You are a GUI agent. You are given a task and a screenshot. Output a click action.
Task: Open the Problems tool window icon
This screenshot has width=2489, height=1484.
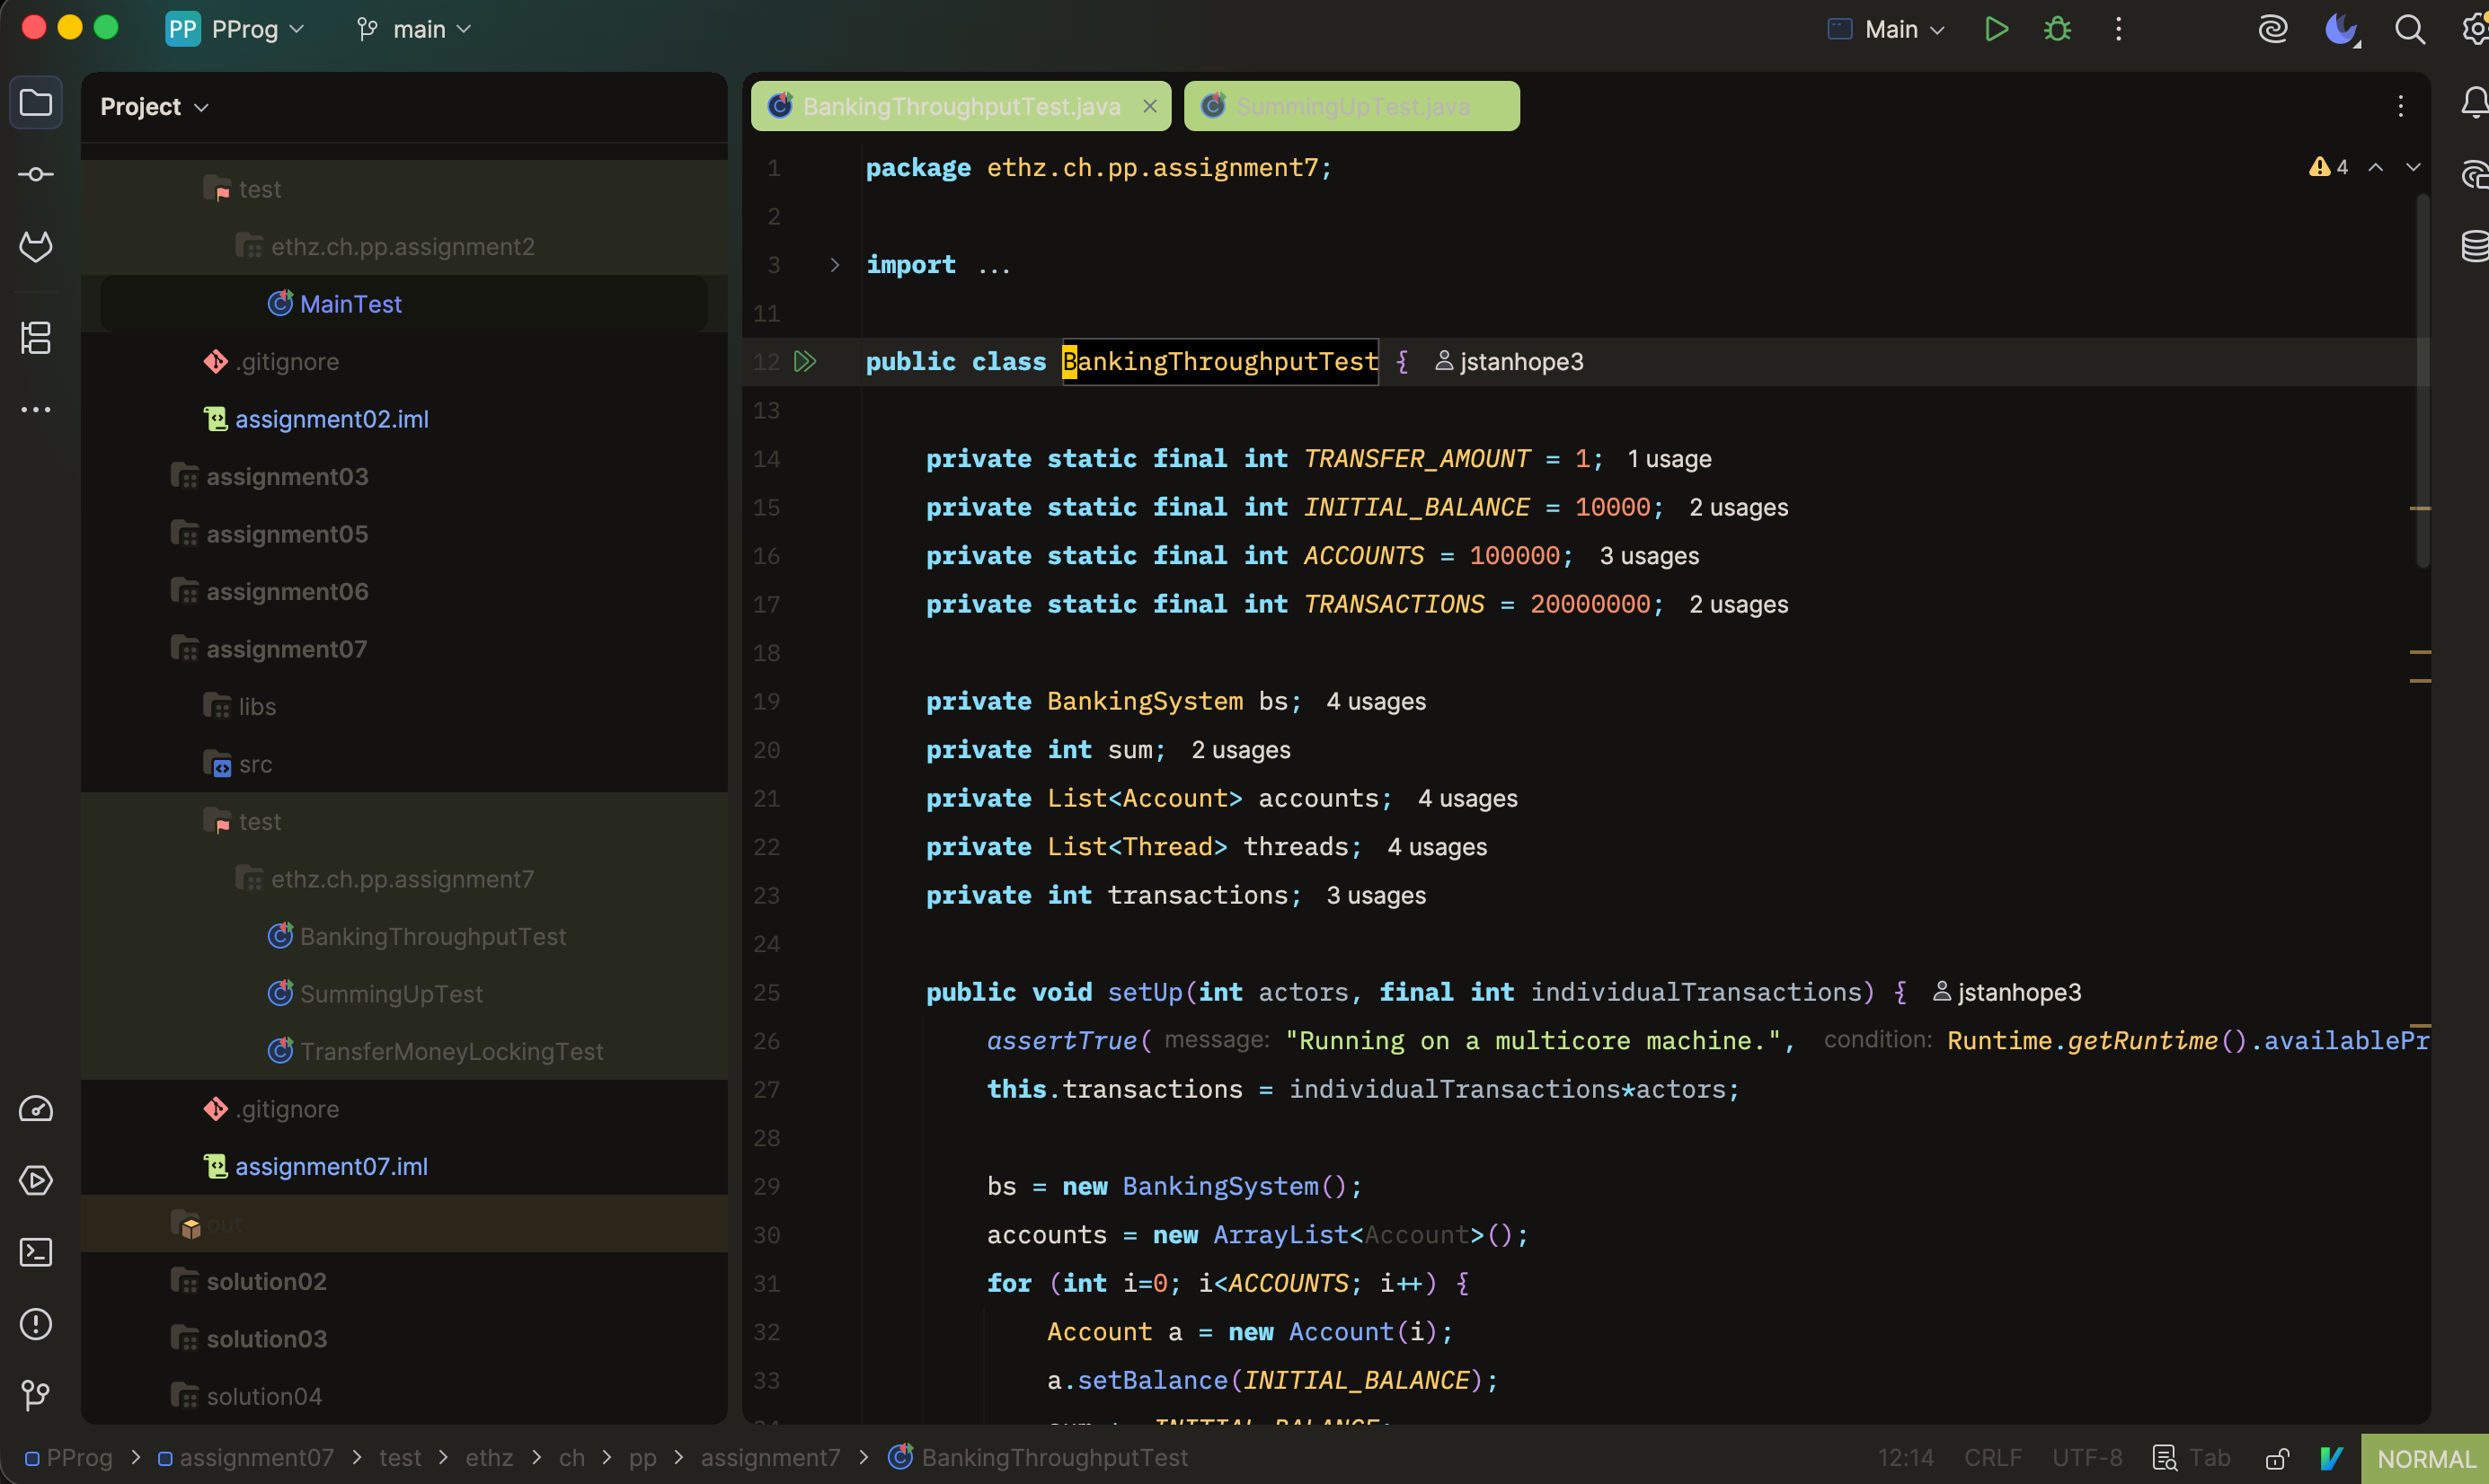pos(36,1324)
